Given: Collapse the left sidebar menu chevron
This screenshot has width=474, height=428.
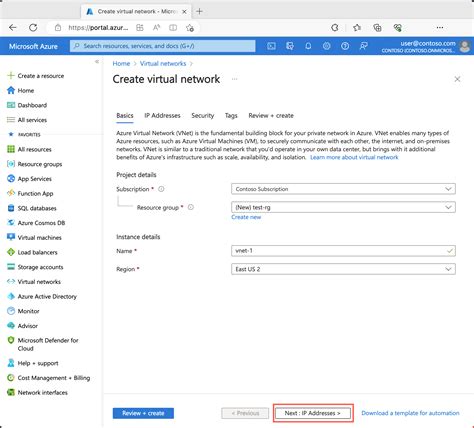Looking at the screenshot, I should 97,61.
